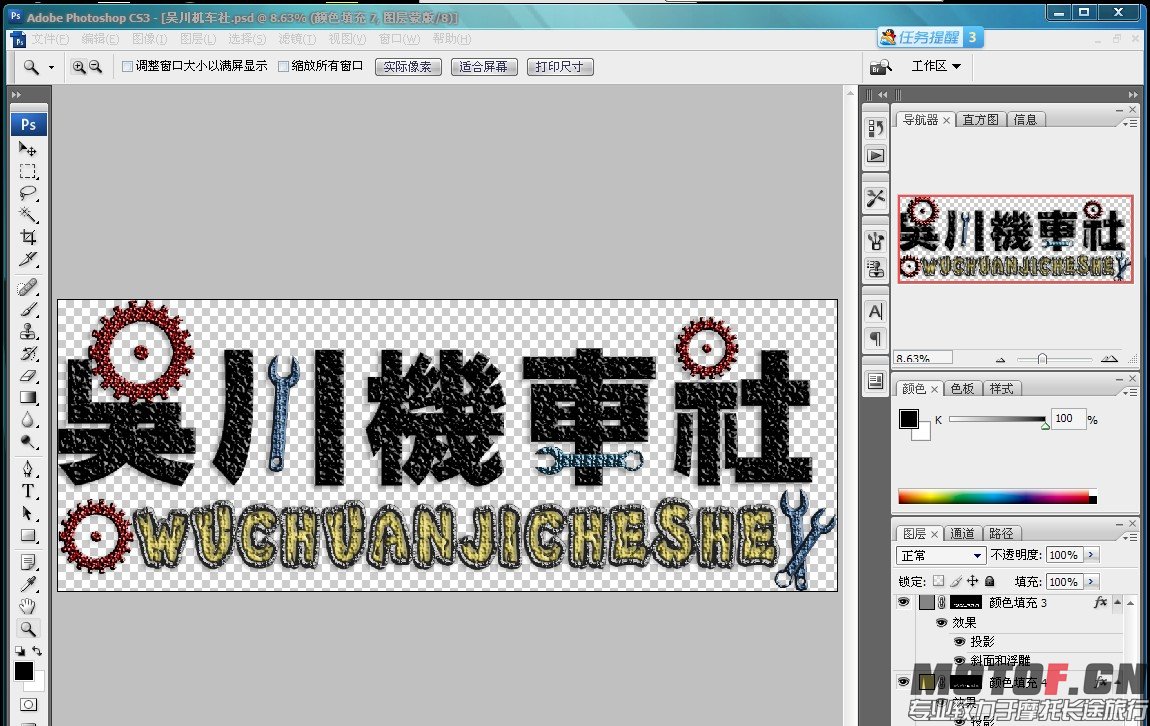Select the Horizontal Type tool
Image resolution: width=1150 pixels, height=726 pixels.
(x=28, y=491)
